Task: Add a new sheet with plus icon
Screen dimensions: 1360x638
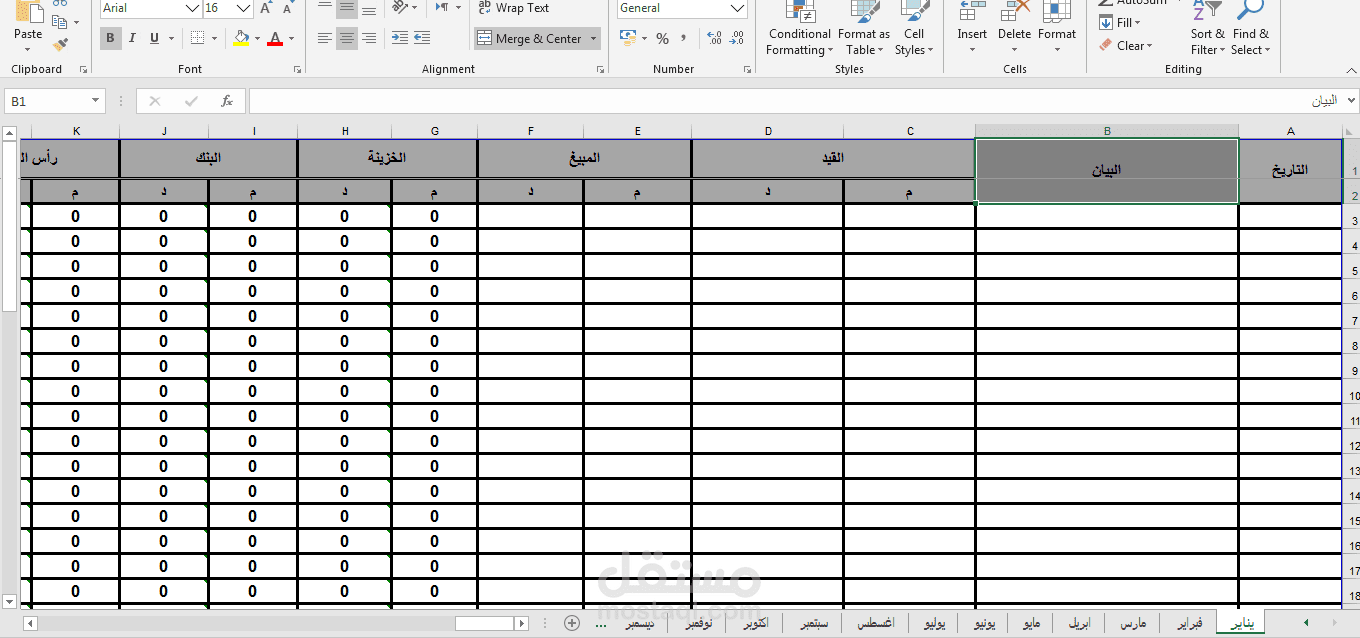Action: click(x=572, y=623)
